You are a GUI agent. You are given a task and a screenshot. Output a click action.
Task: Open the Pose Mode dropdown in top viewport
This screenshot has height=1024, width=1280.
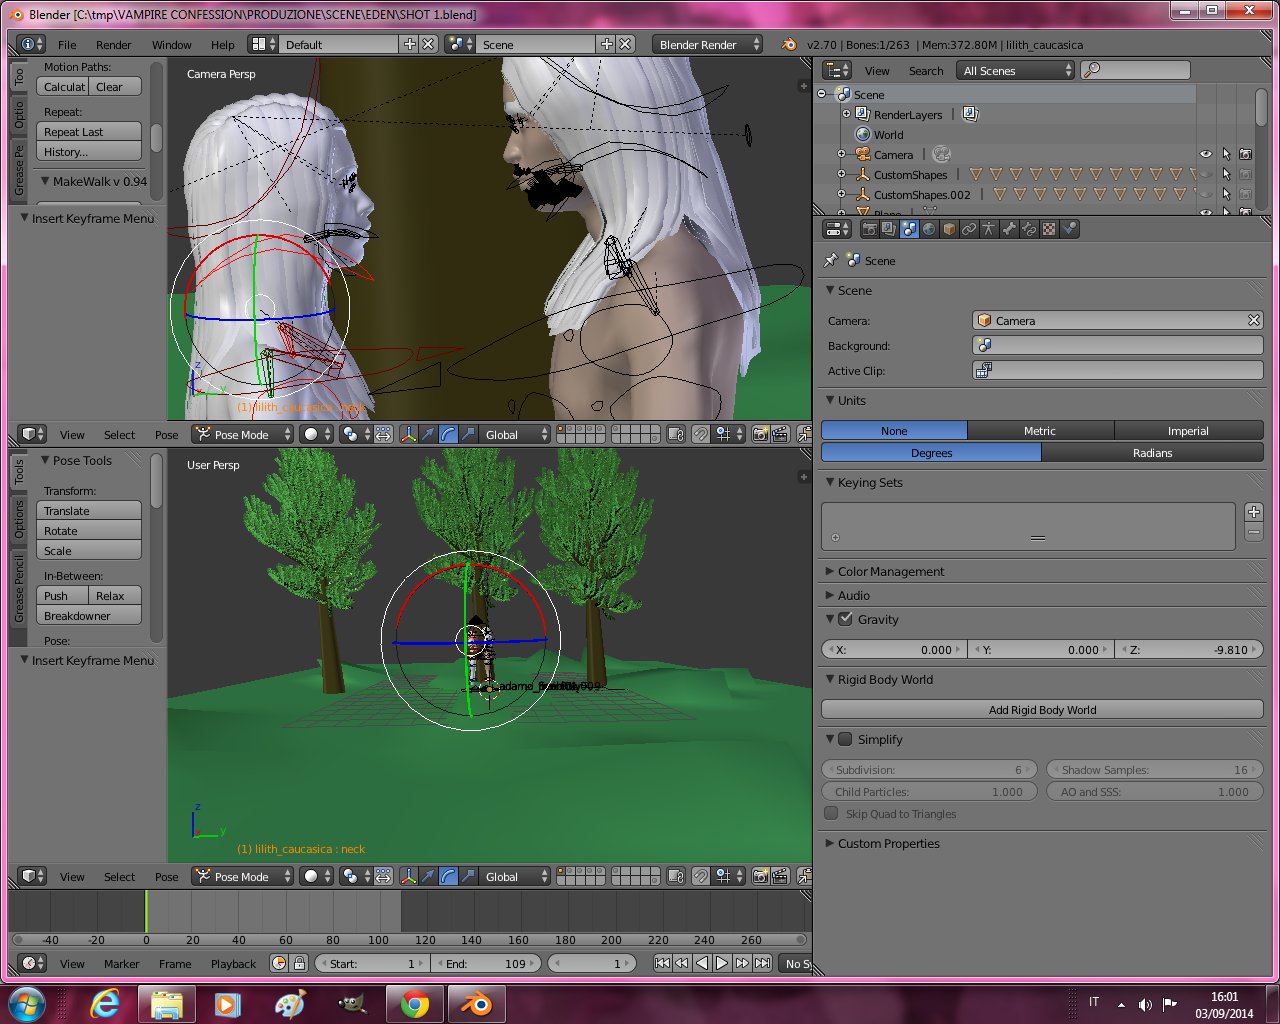pyautogui.click(x=242, y=434)
